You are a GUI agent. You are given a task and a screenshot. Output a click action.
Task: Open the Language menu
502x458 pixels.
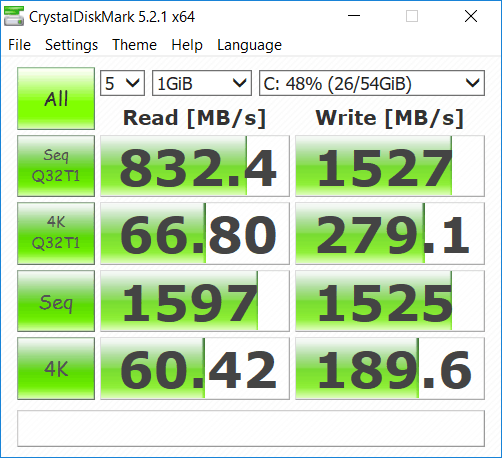tap(249, 45)
